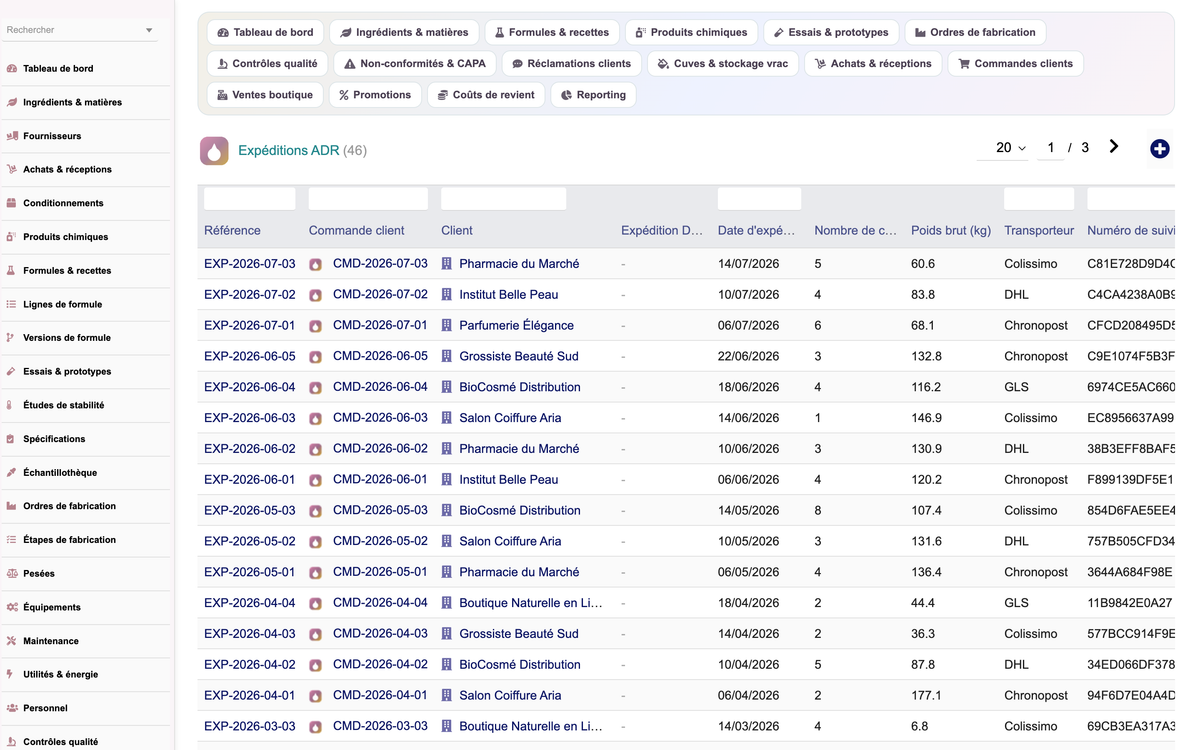Sort by the Transporteur column header
This screenshot has height=750, width=1200.
coord(1039,231)
